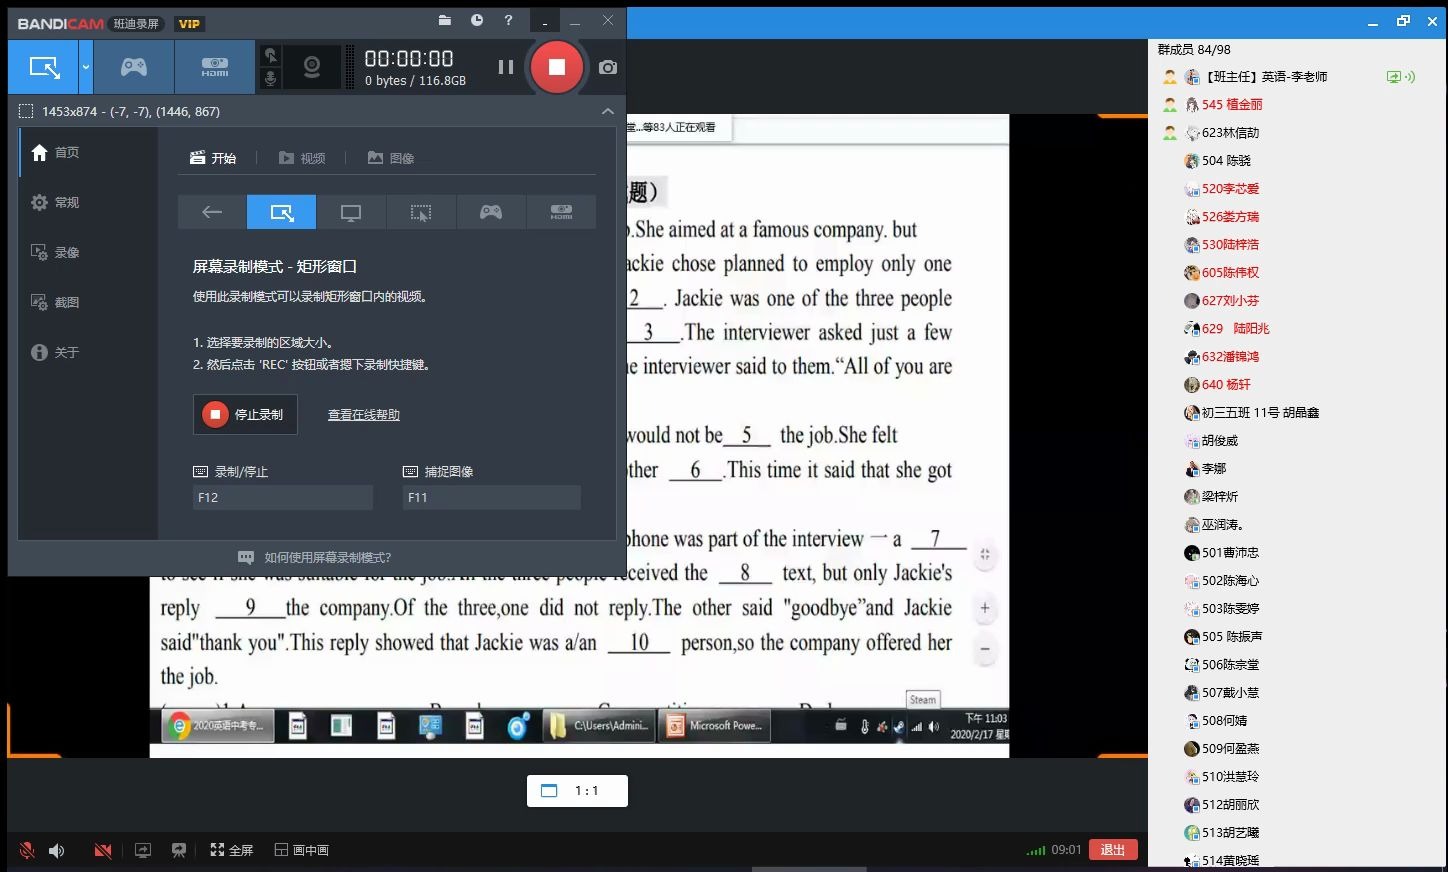The image size is (1448, 872).
Task: Click the presenter board icon beside 全屏
Action: pos(179,850)
